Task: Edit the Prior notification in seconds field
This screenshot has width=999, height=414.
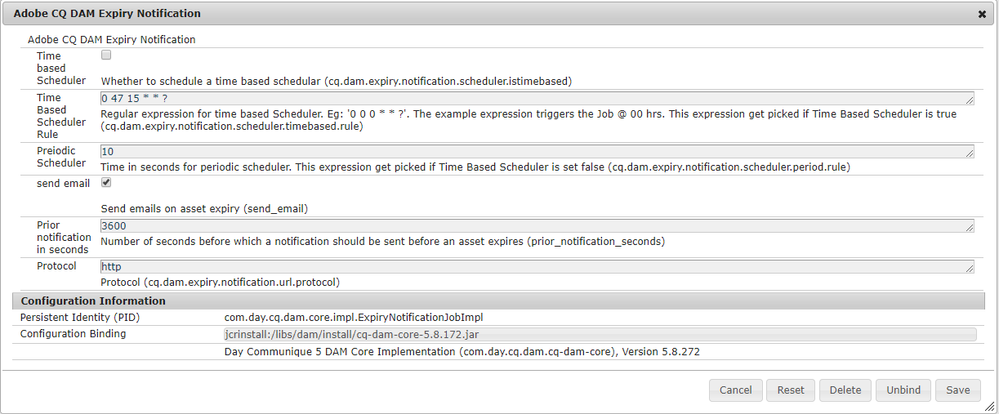Action: [537, 226]
